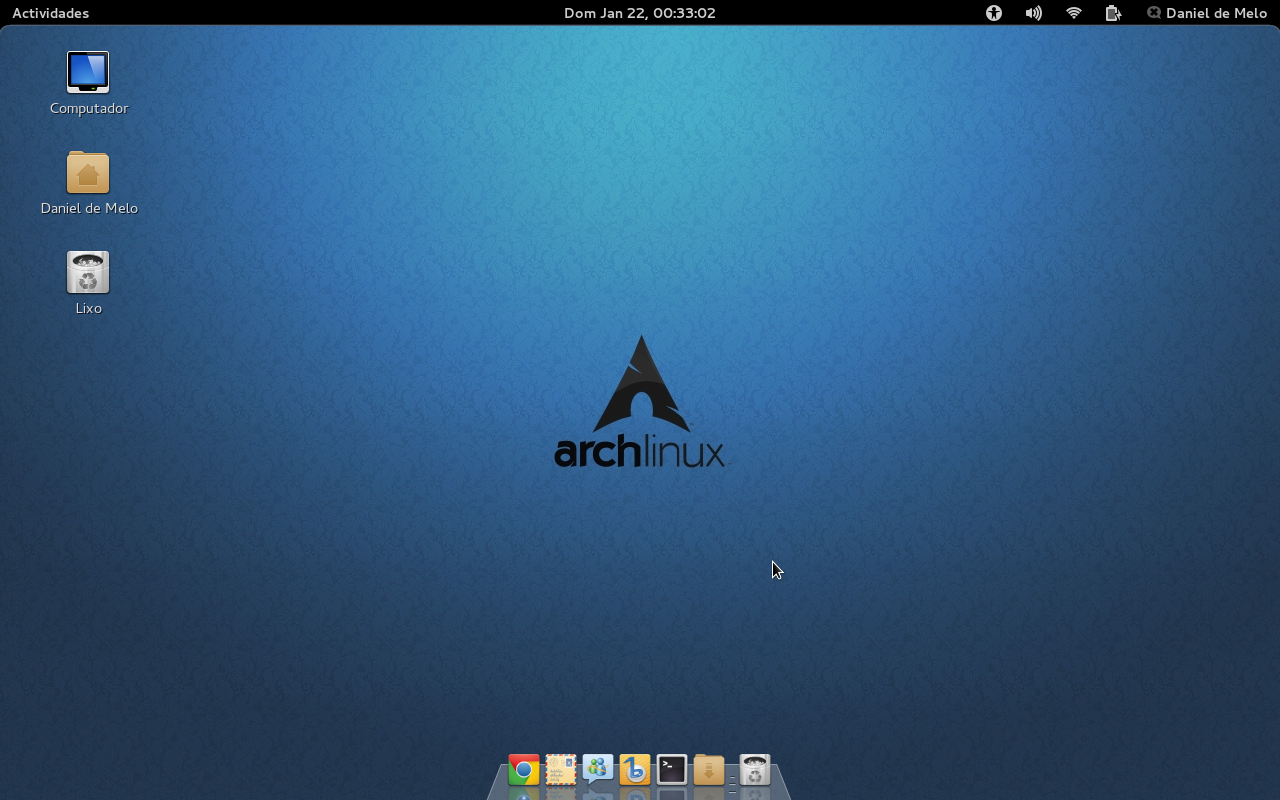
Task: Open the Daniel de Melo user menu
Action: [1215, 13]
